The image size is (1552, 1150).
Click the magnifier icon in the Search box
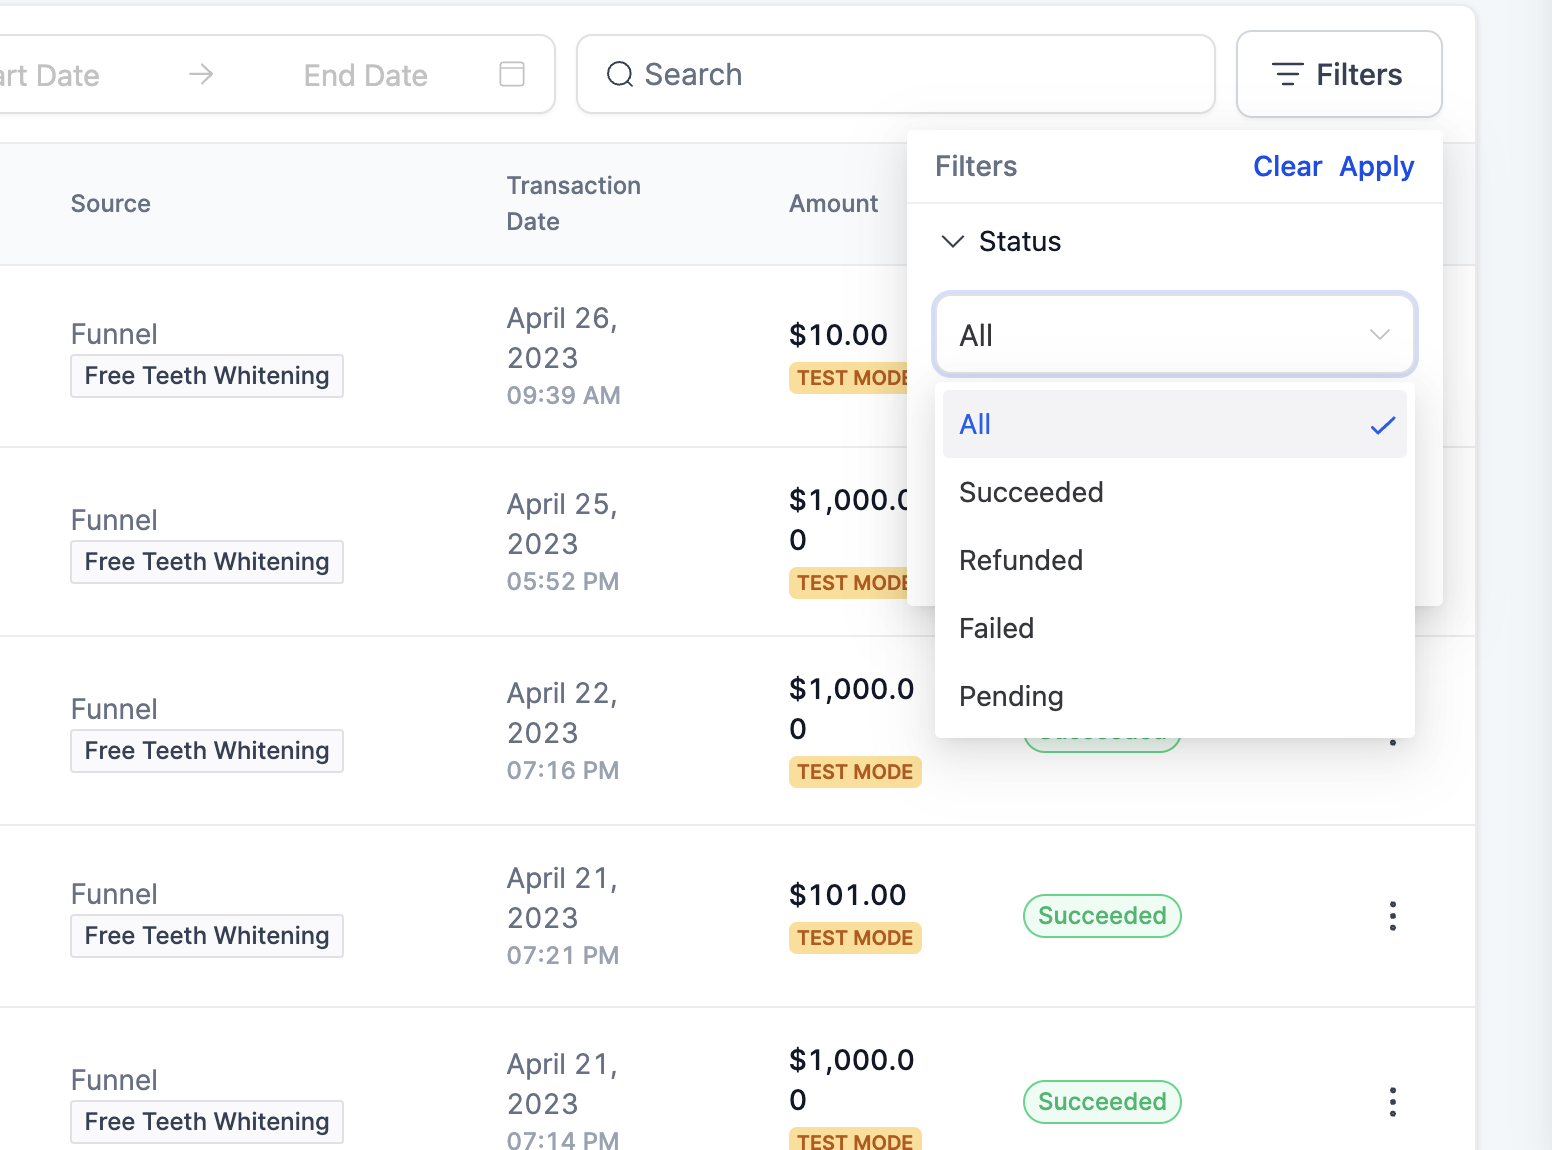(620, 74)
